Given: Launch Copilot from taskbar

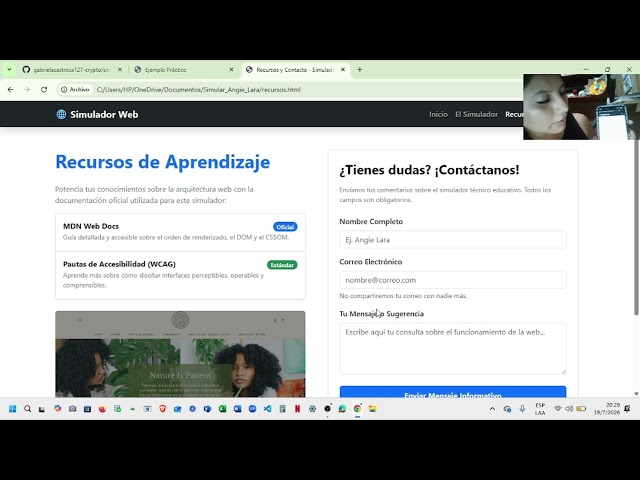Looking at the screenshot, I should pos(57,409).
